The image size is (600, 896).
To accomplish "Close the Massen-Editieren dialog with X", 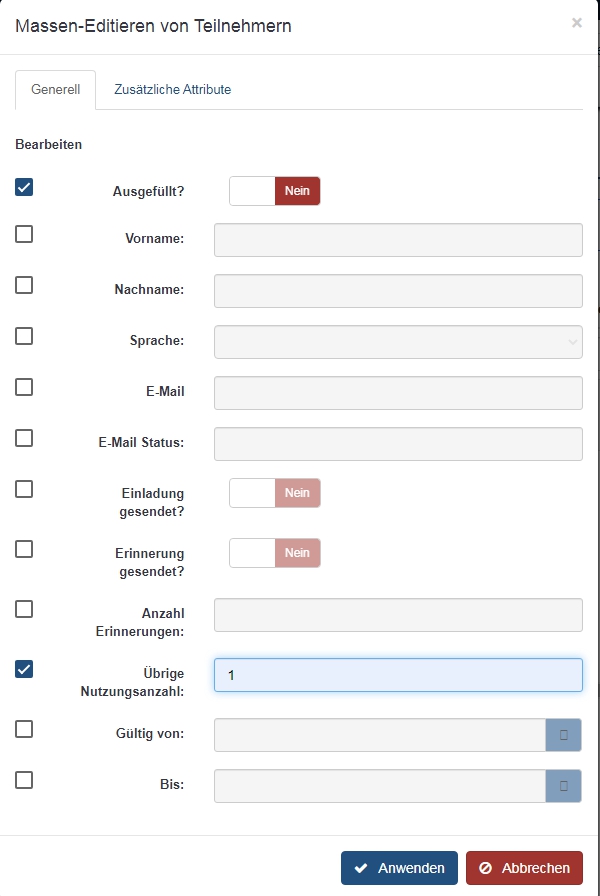I will coord(576,23).
